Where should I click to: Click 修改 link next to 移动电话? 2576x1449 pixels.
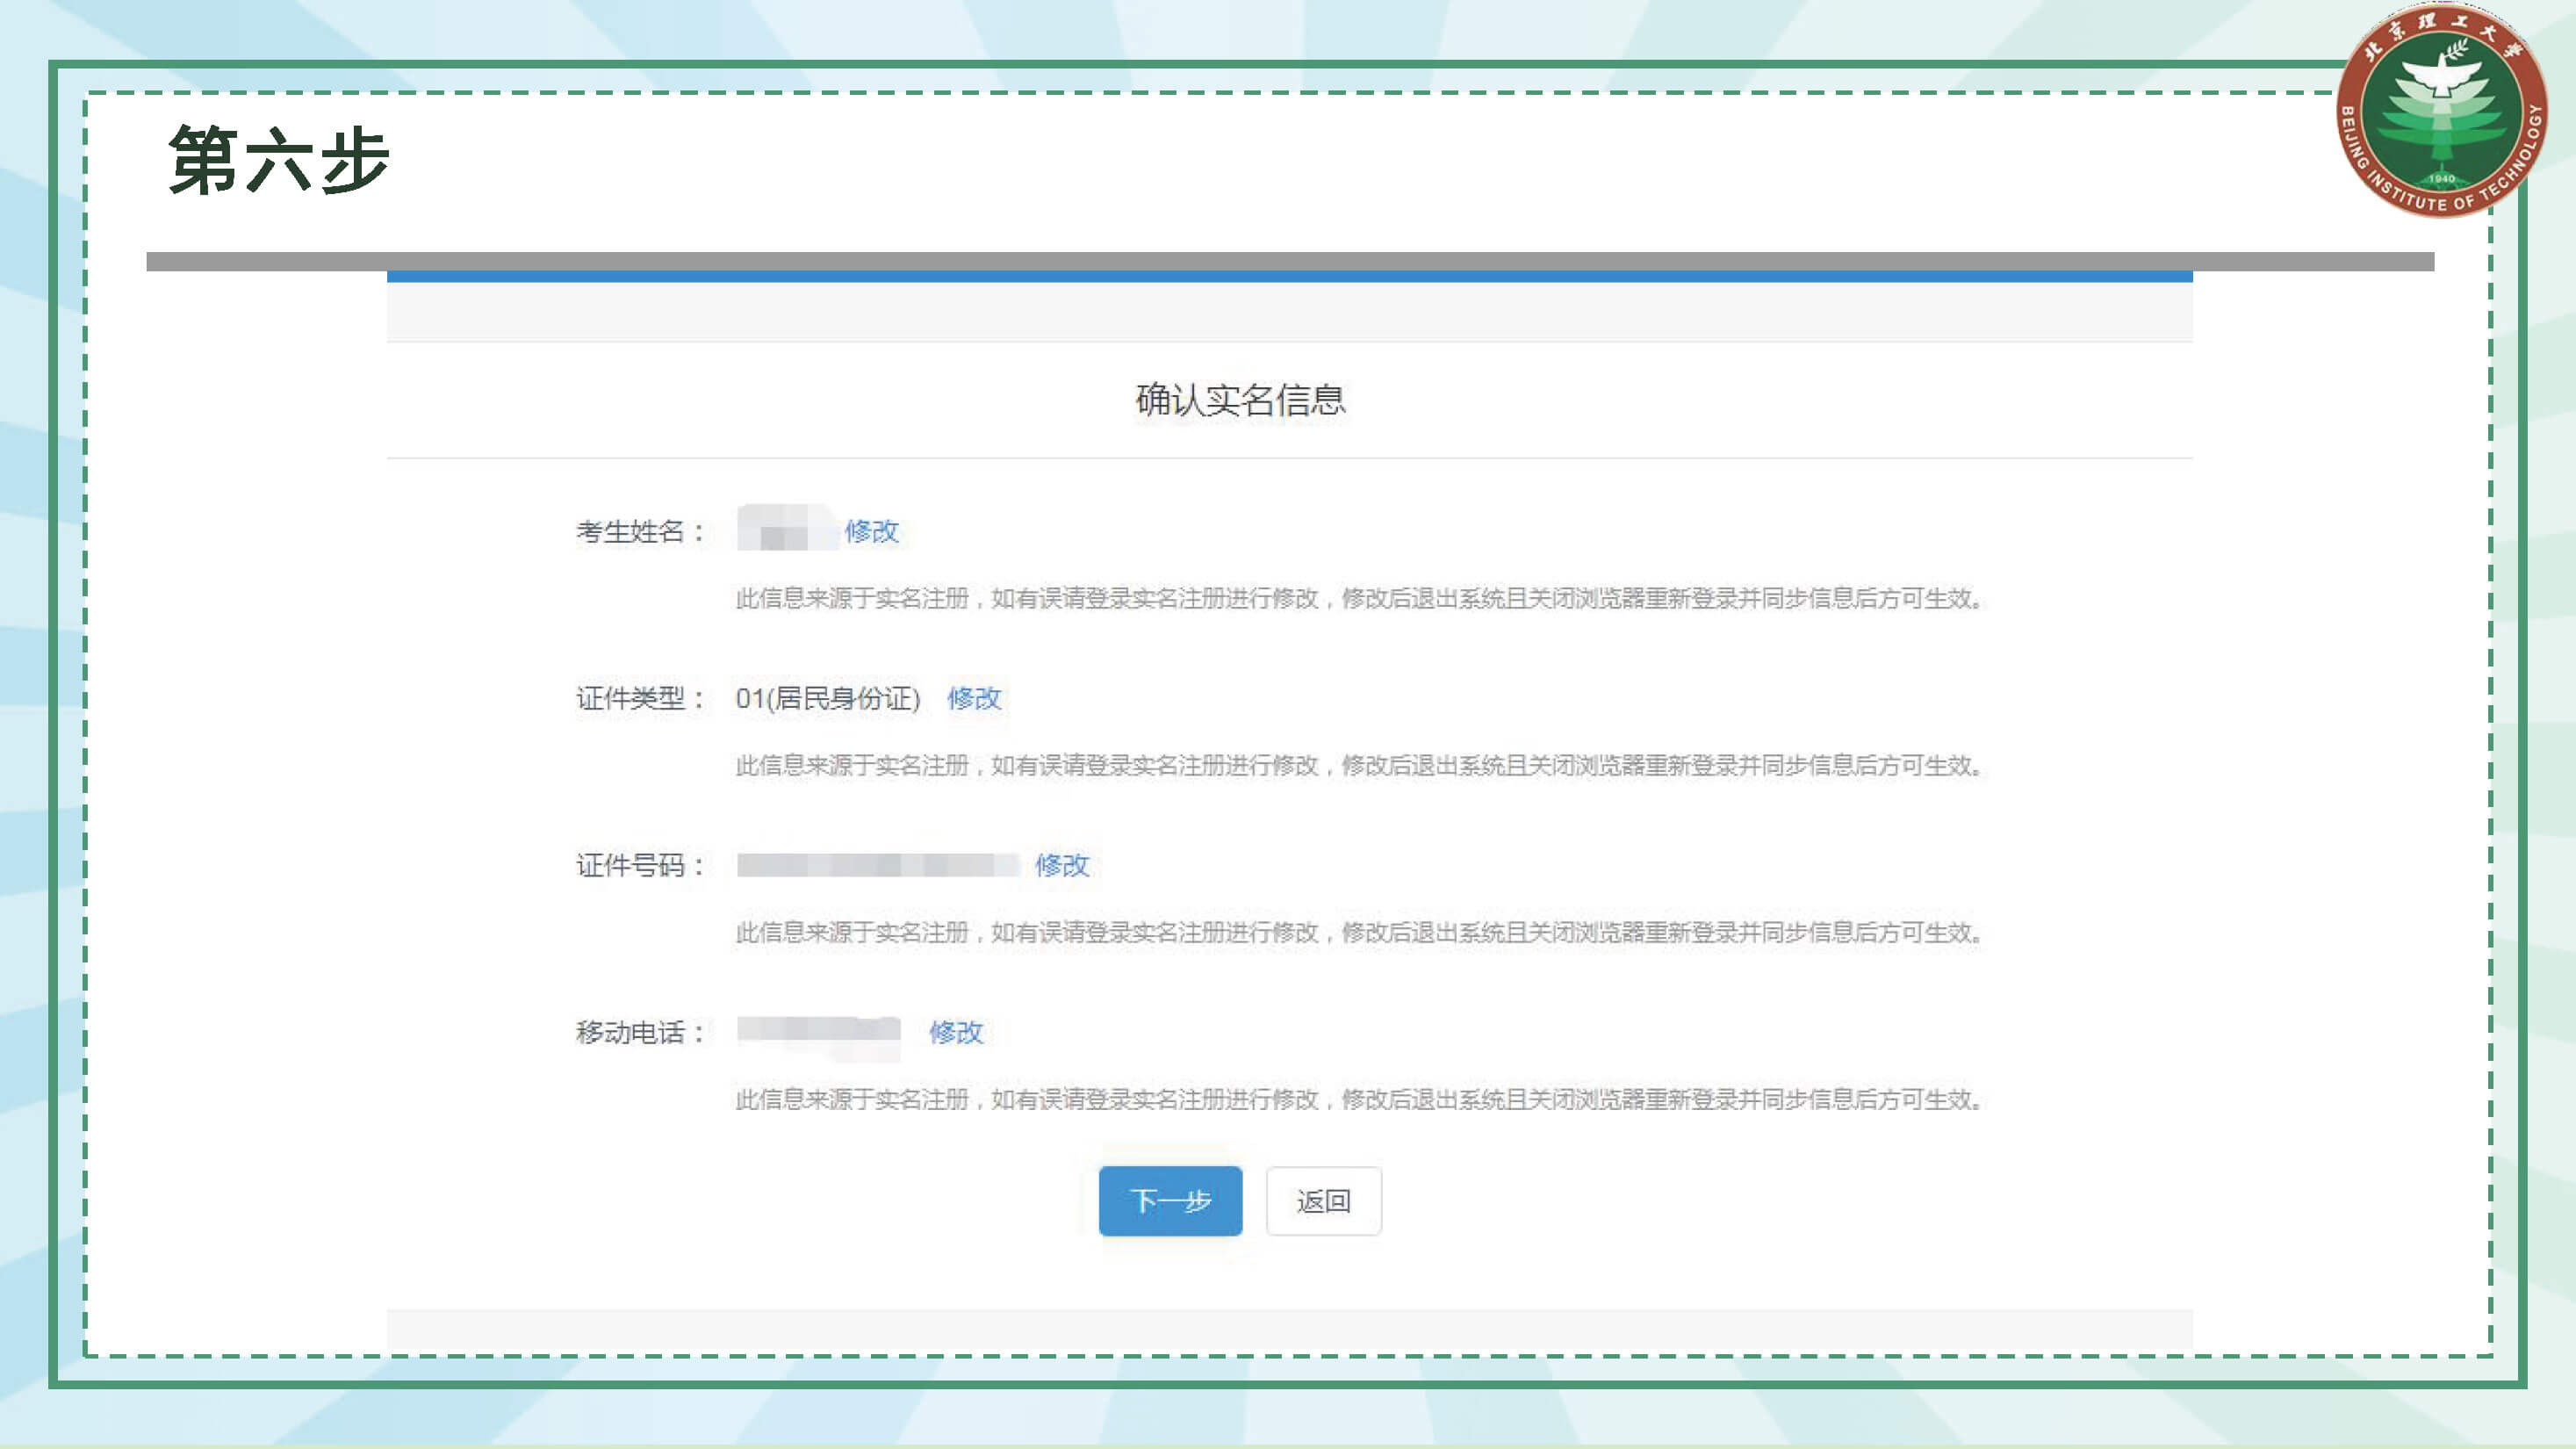(955, 1032)
